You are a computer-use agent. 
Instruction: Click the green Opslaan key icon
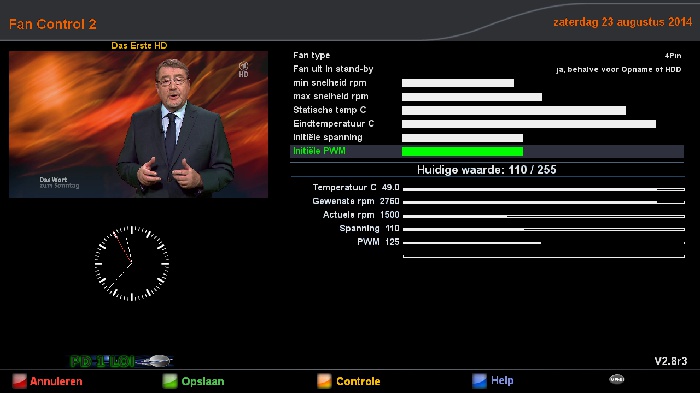pyautogui.click(x=170, y=381)
